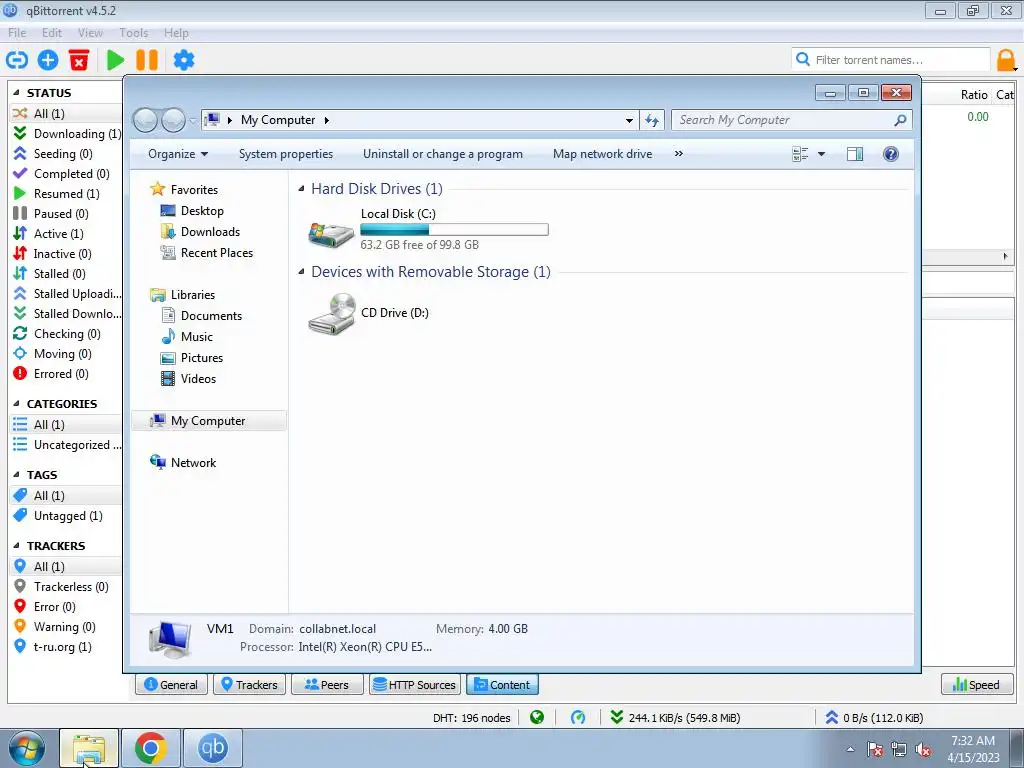Select Resumed (1) status filter

[67, 193]
